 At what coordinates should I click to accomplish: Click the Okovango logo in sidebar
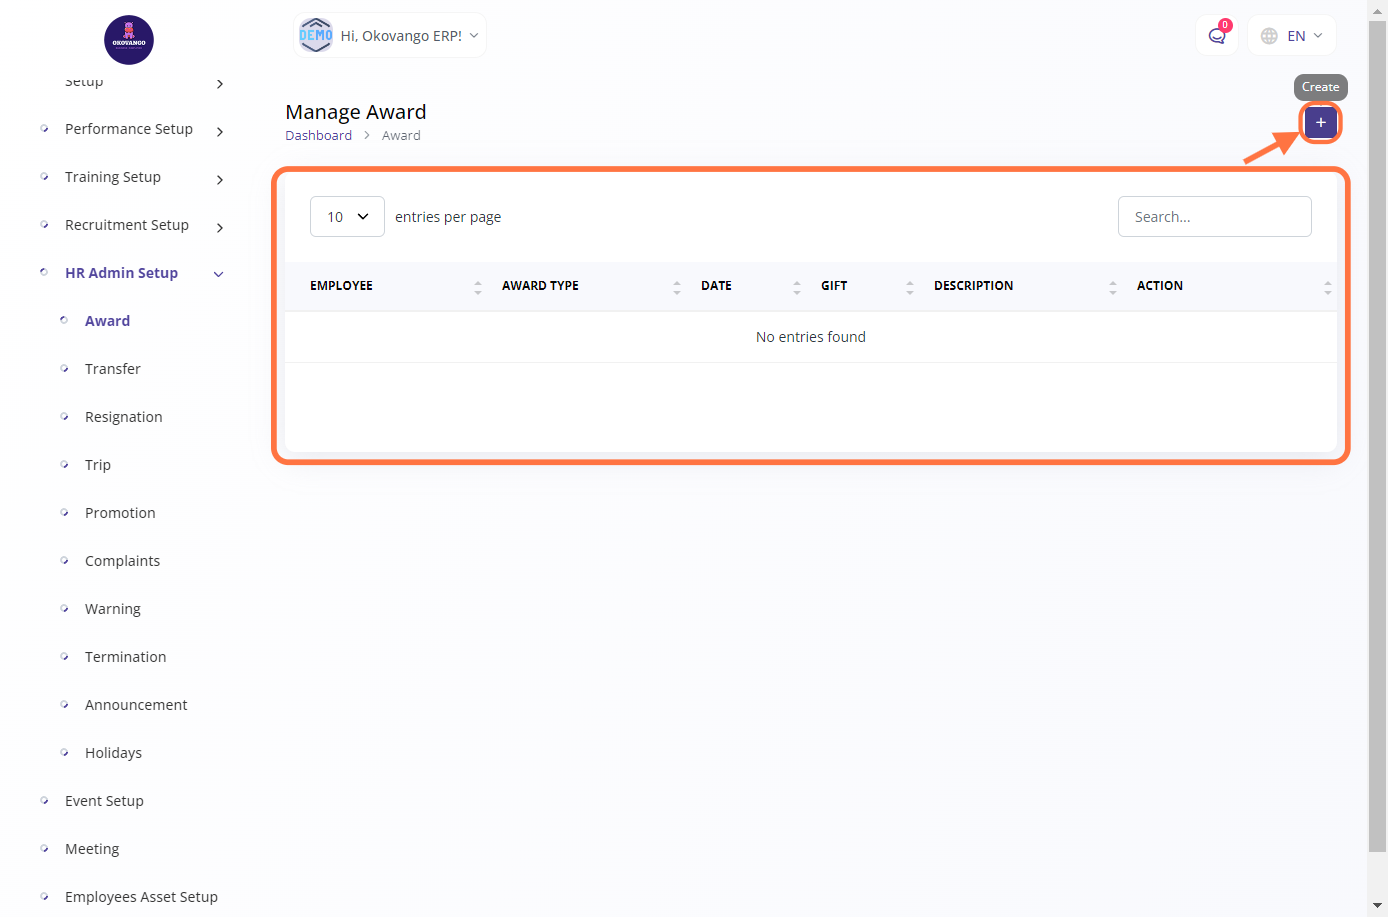pos(129,40)
